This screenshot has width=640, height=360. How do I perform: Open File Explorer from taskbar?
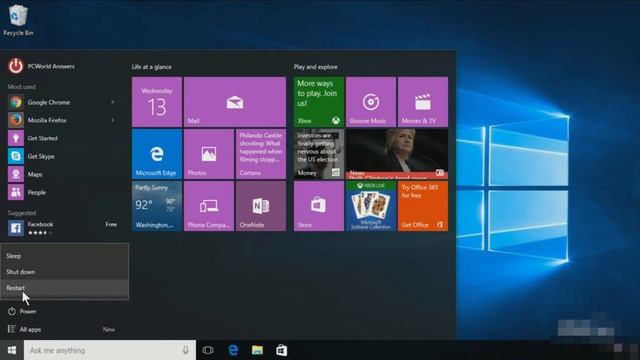pyautogui.click(x=257, y=350)
